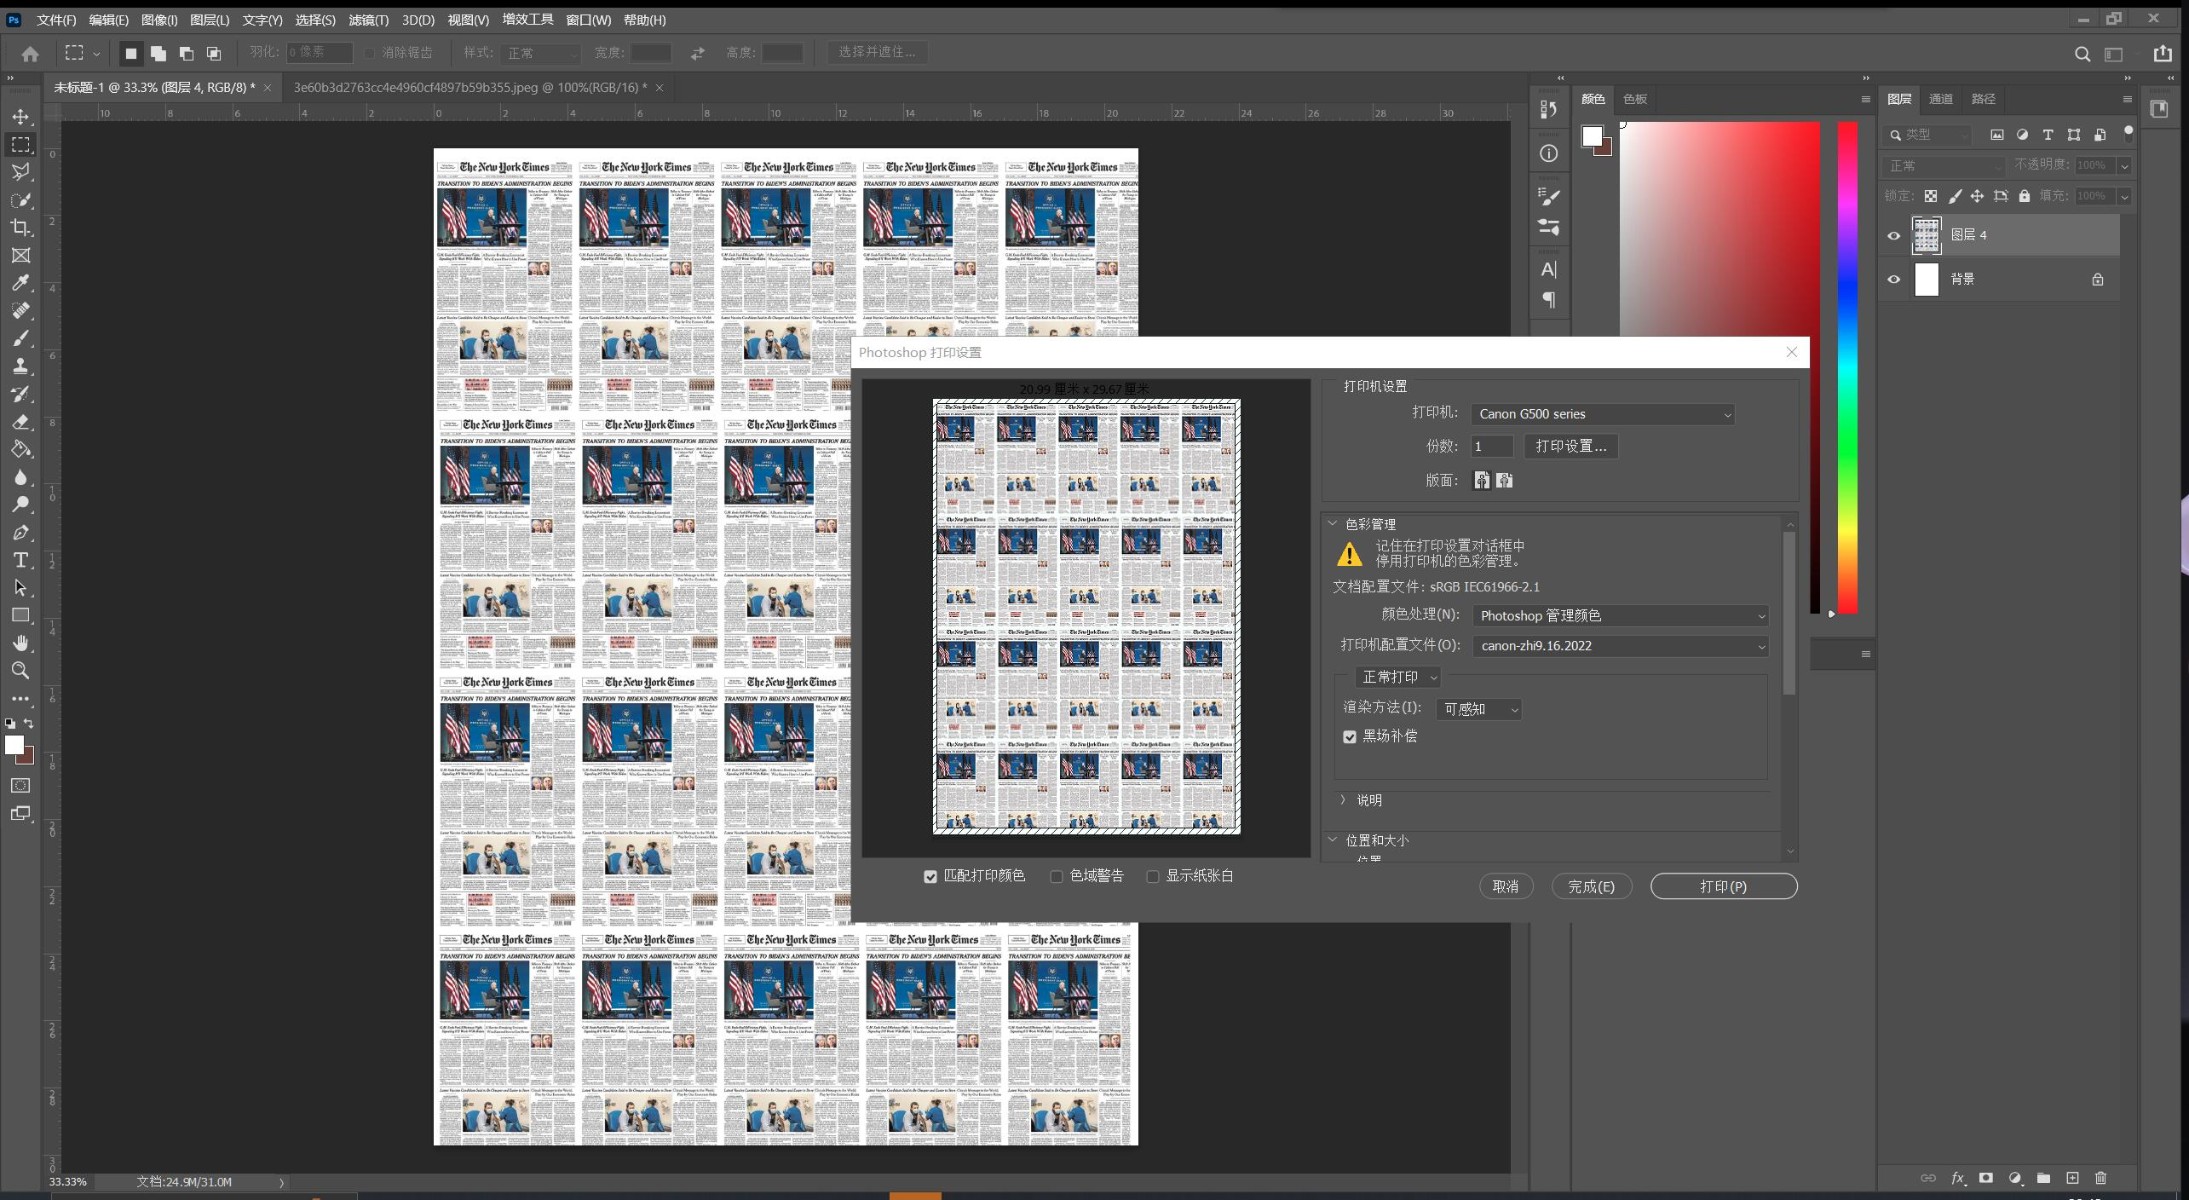Viewport: 2189px width, 1200px height.
Task: Open 颜色处理 Photoshop 管理颜色 dropdown
Action: click(x=1620, y=616)
